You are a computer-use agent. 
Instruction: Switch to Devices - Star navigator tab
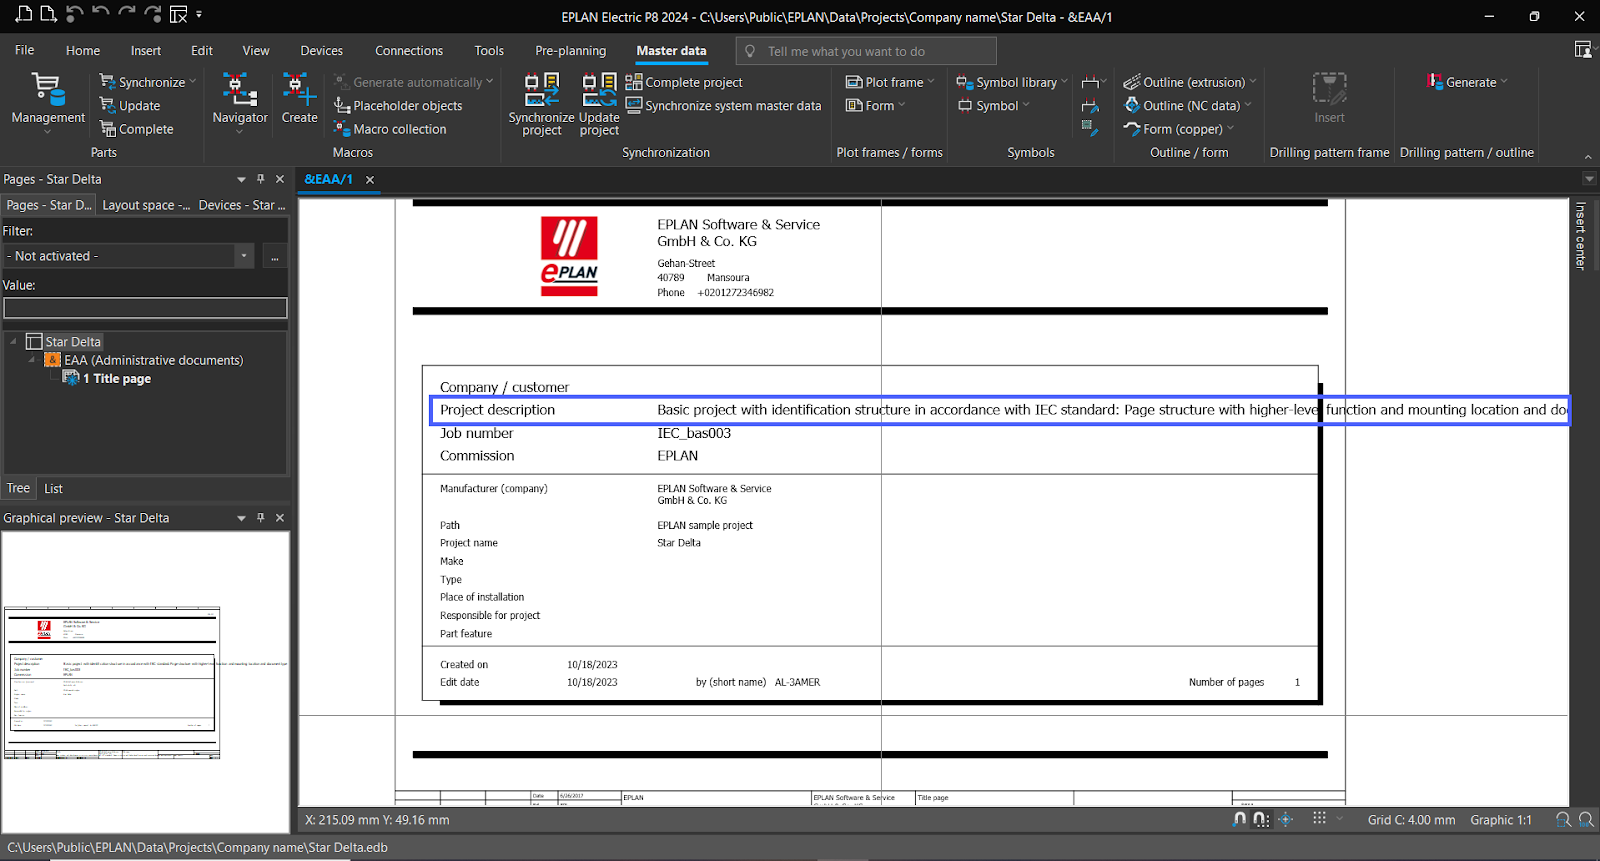click(x=242, y=205)
